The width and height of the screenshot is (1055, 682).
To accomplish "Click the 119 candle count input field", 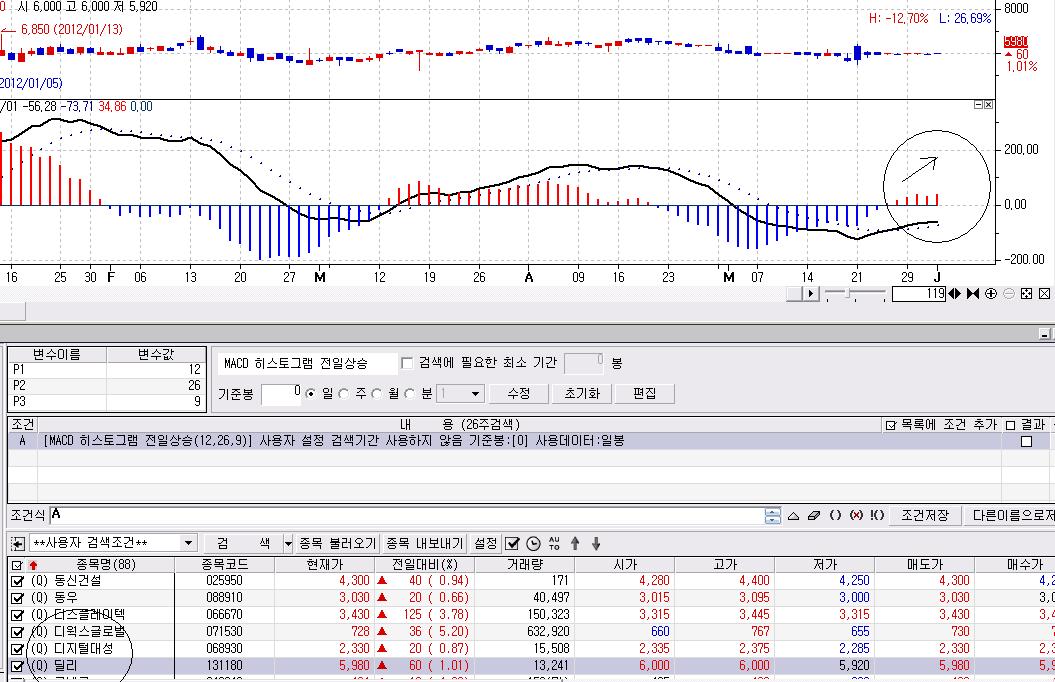I will point(918,294).
